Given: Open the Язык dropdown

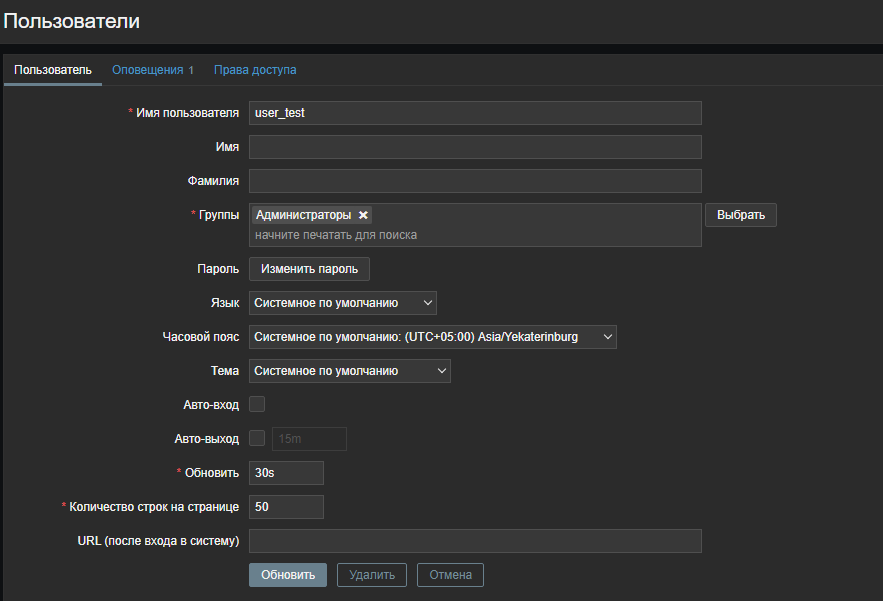Looking at the screenshot, I should [x=342, y=303].
